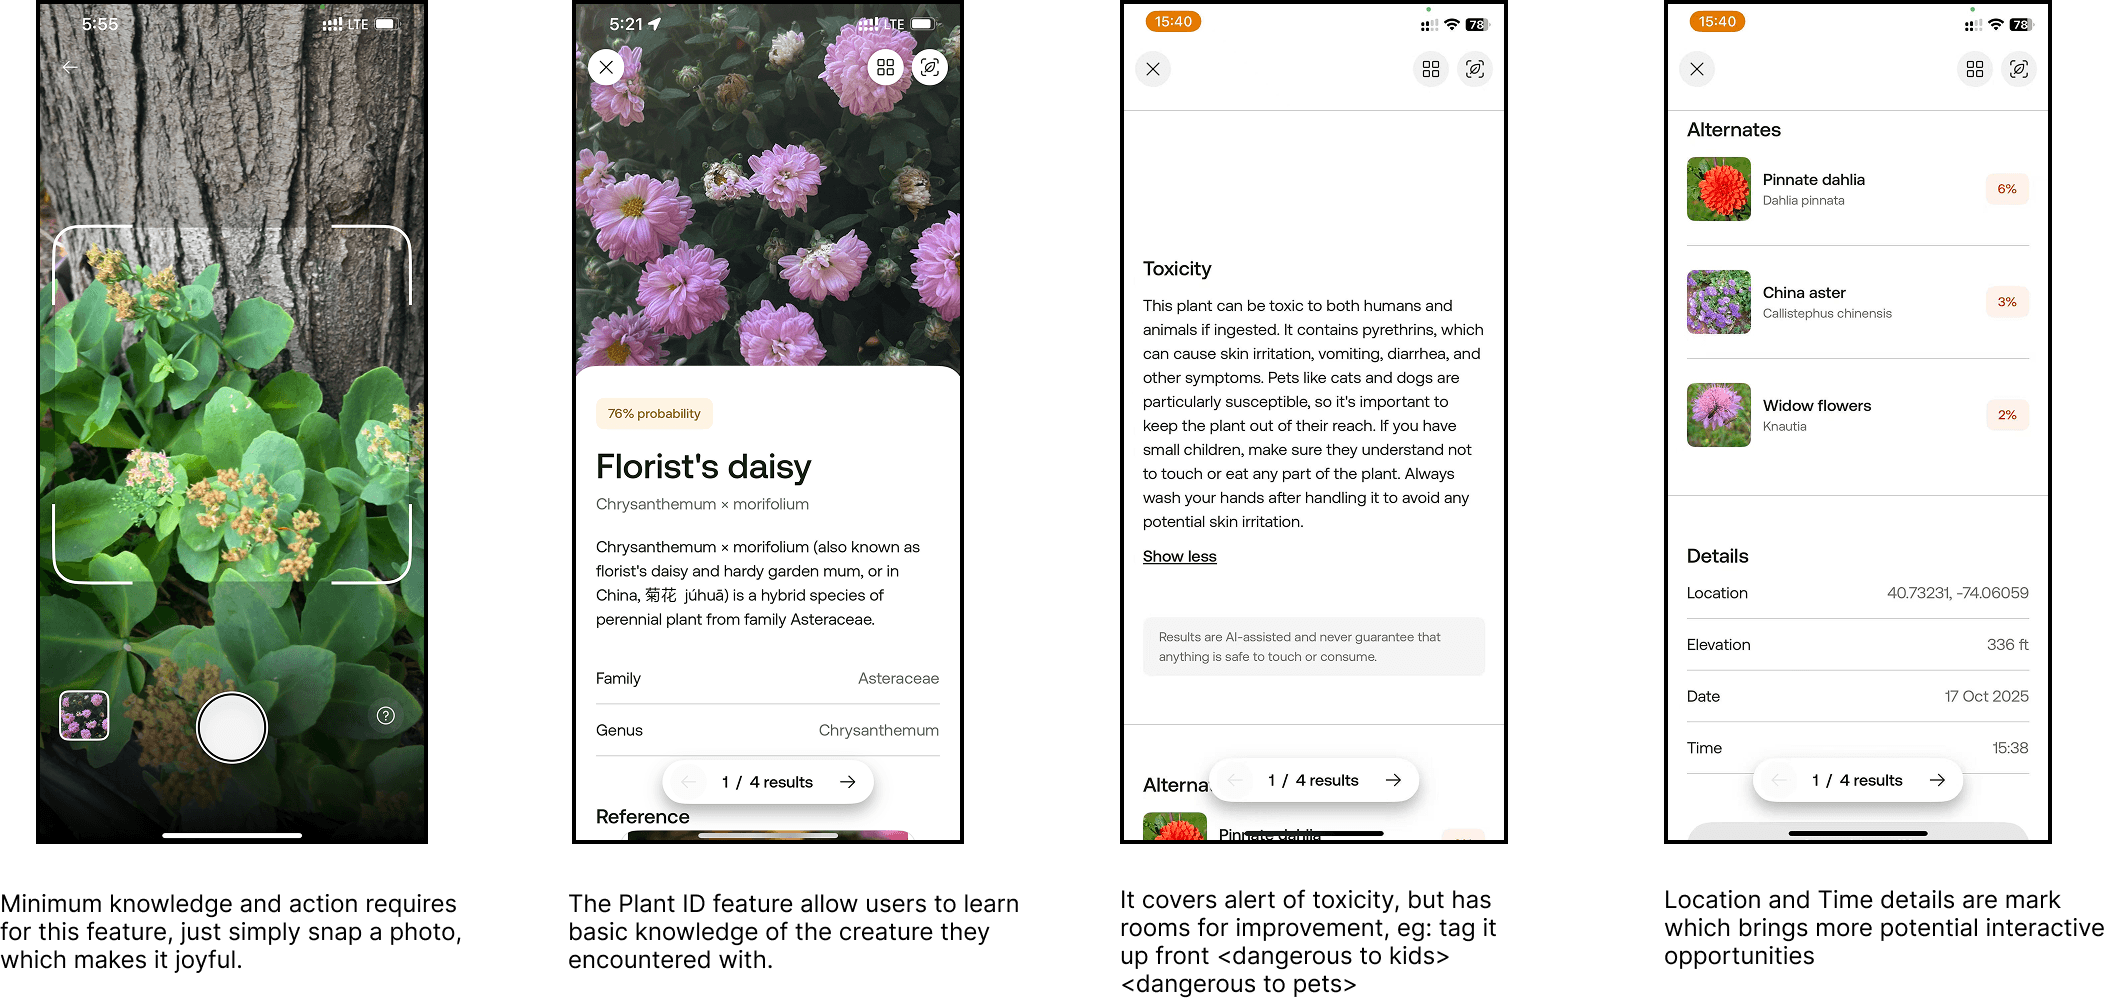Open the Widow flowers alternate
Screen dimensions: 2128x998
[1858, 415]
